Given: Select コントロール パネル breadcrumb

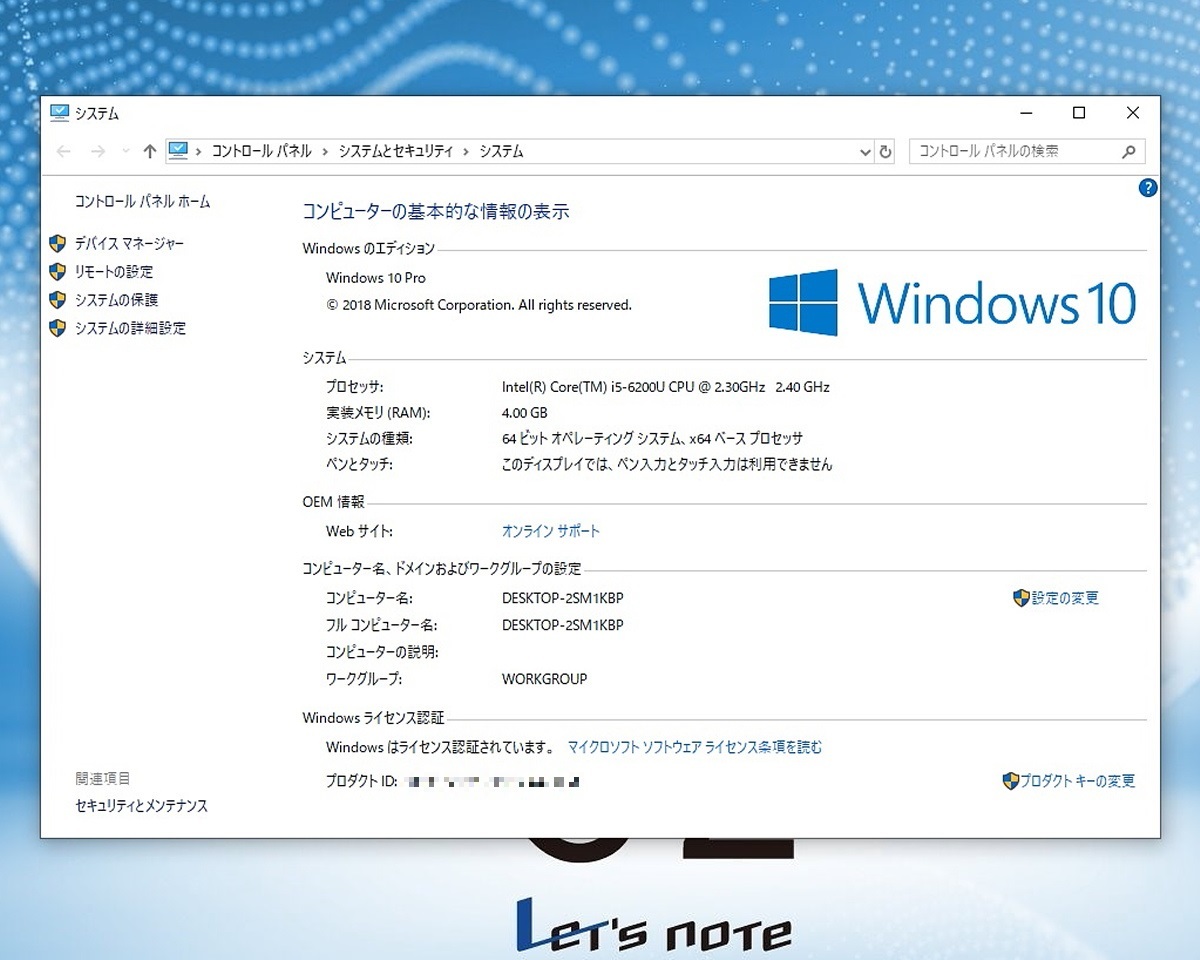Looking at the screenshot, I should click(262, 151).
